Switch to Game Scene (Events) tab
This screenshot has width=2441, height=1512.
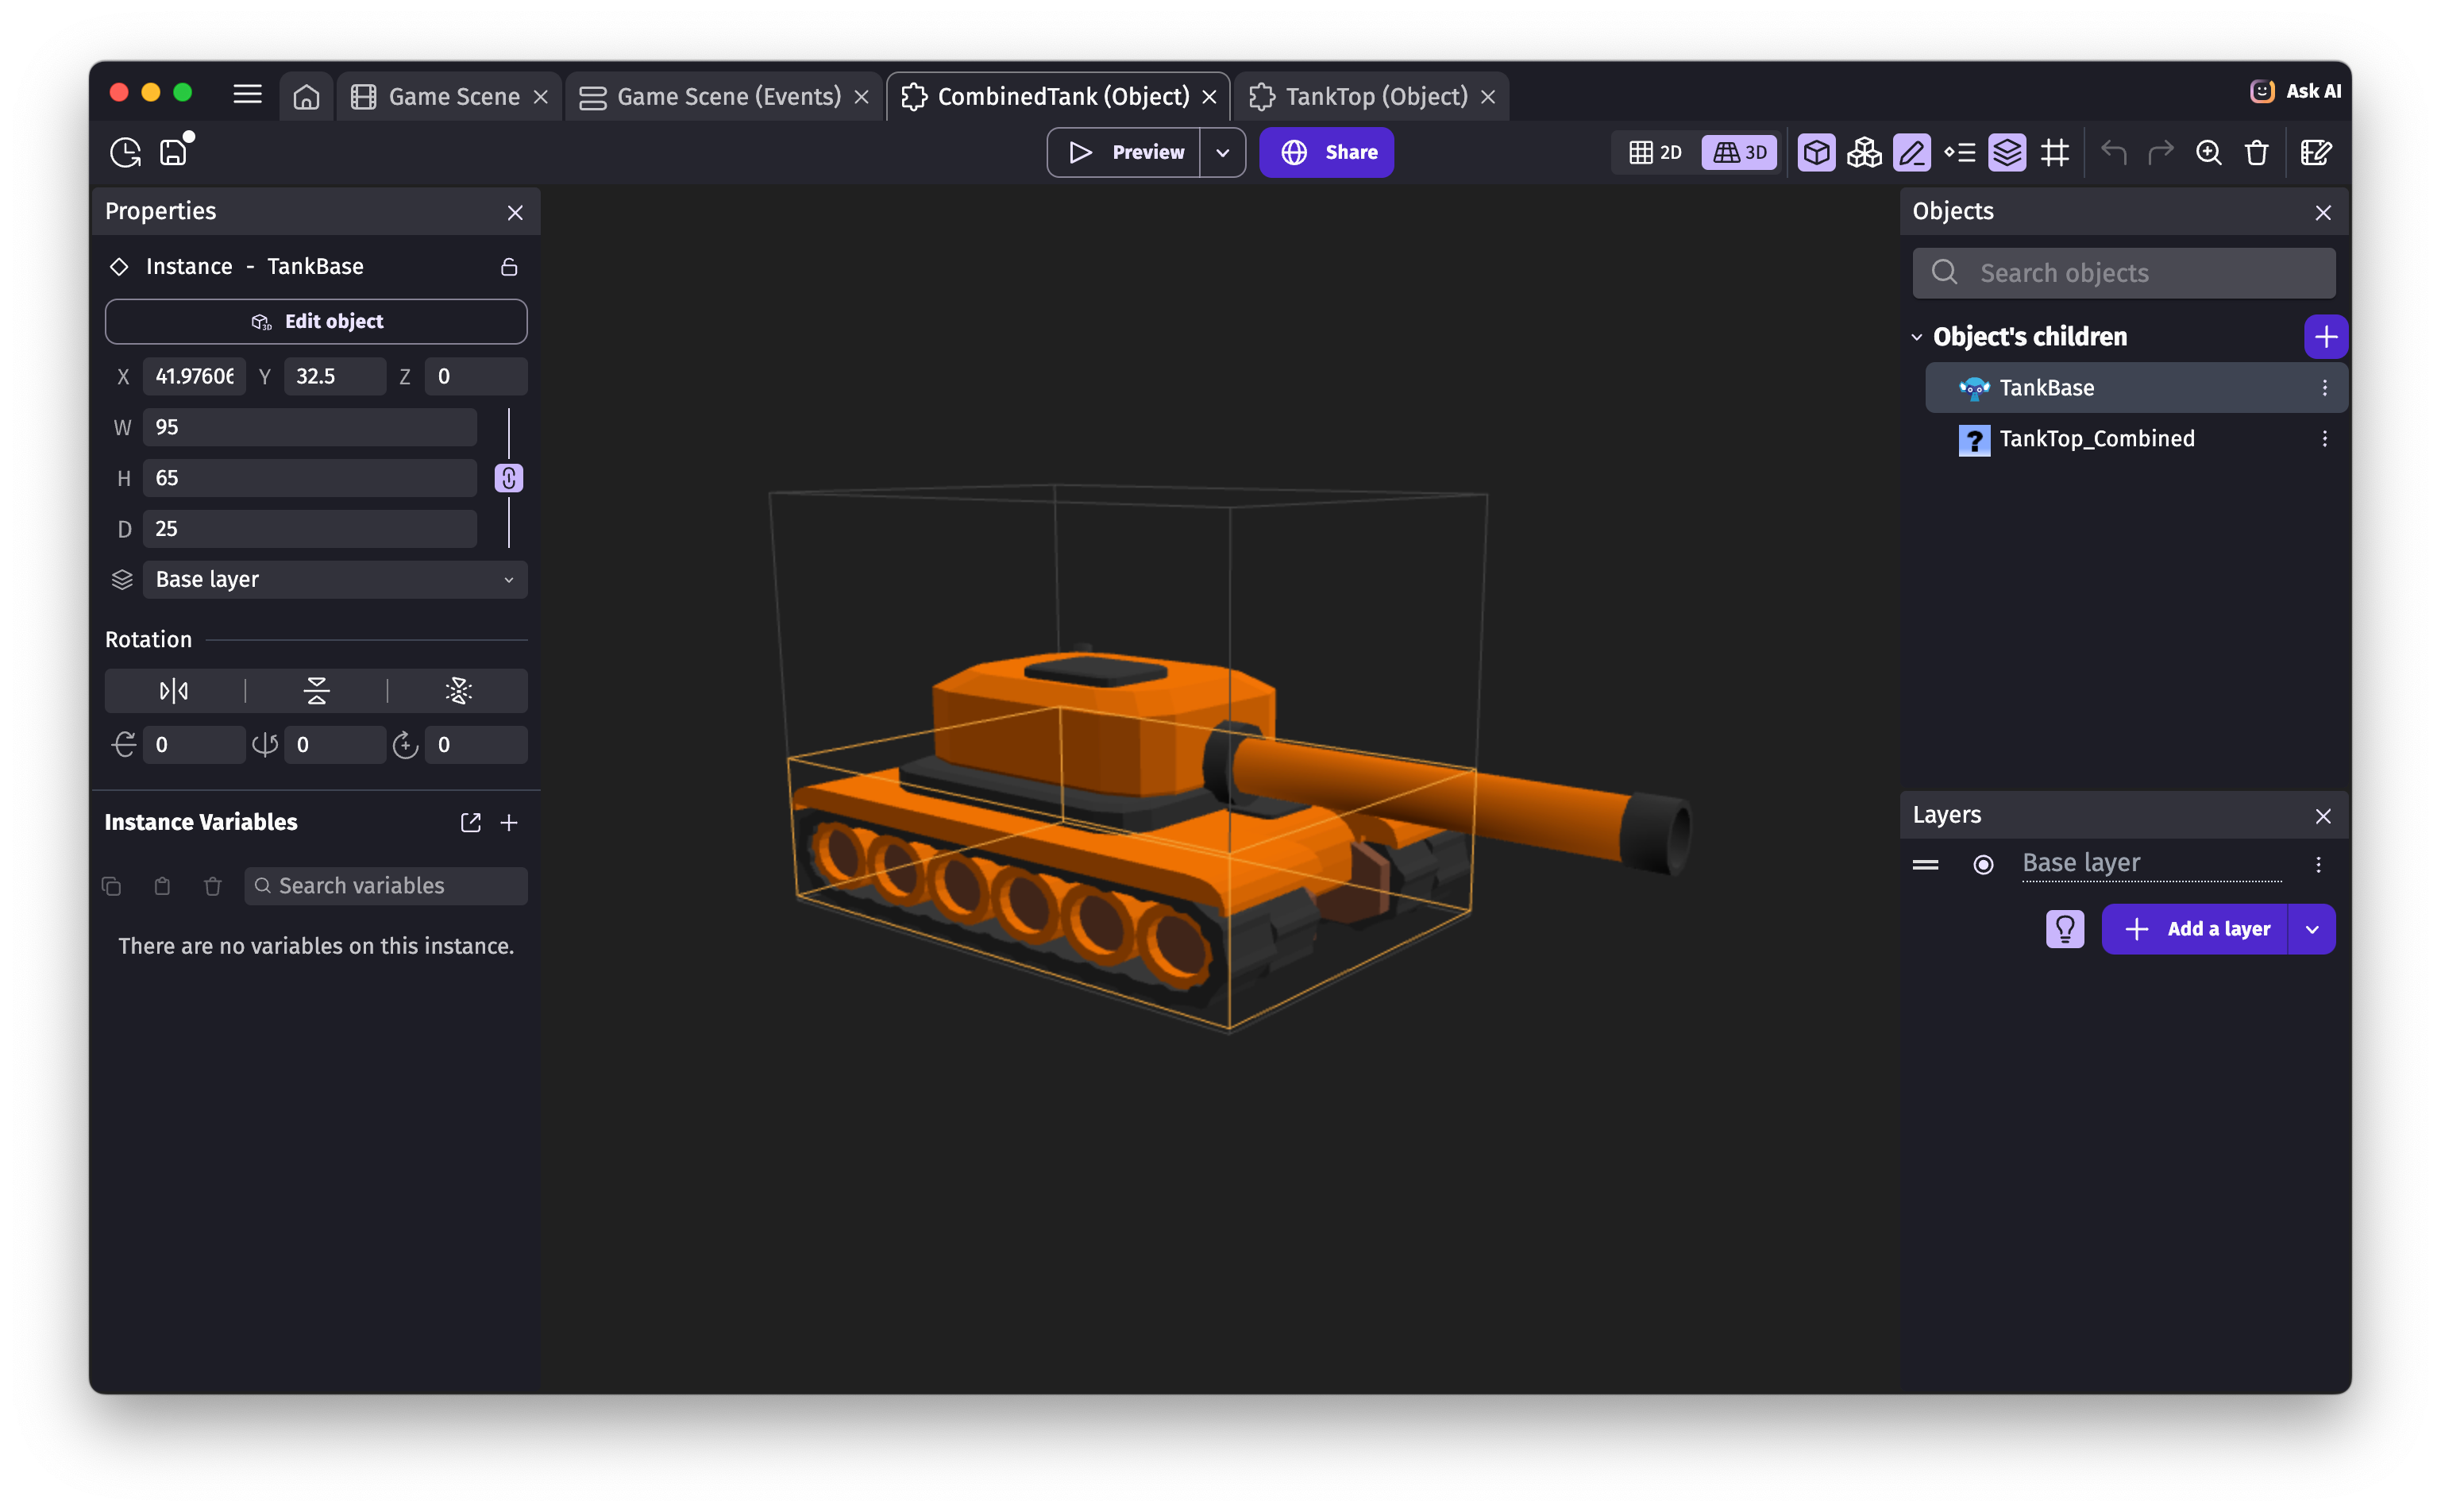pyautogui.click(x=728, y=96)
